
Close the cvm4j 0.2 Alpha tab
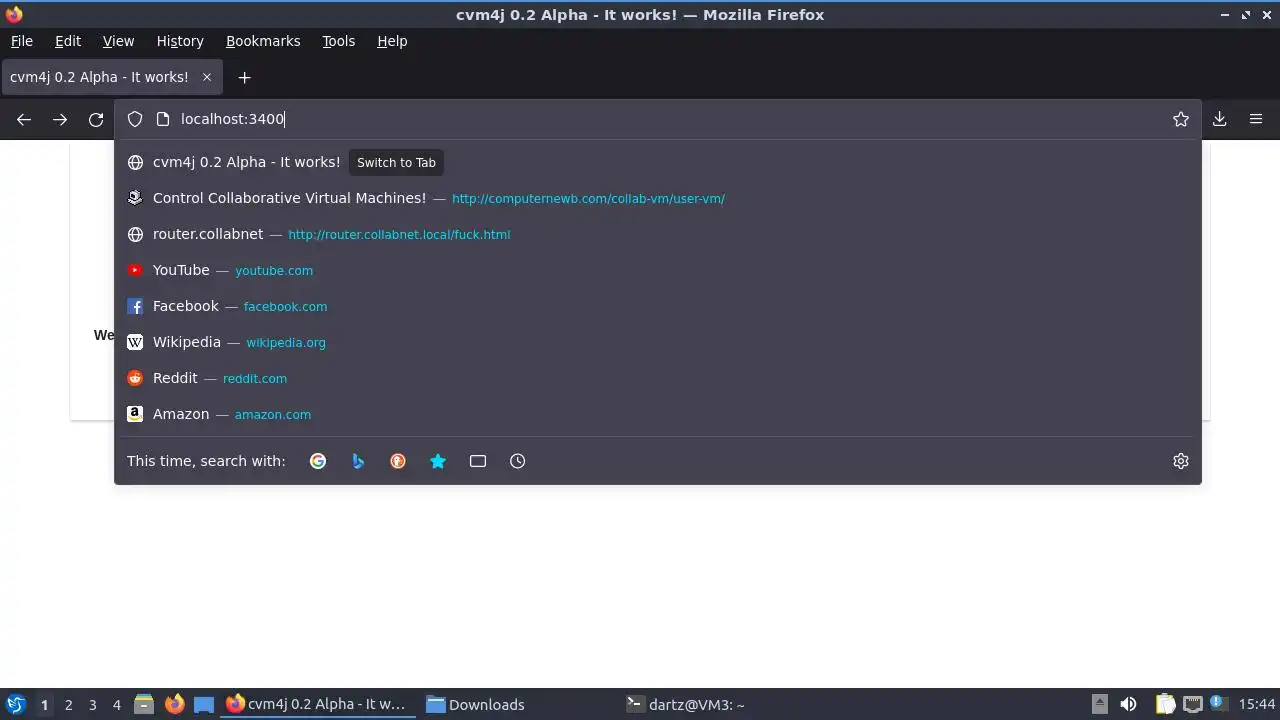[x=207, y=77]
